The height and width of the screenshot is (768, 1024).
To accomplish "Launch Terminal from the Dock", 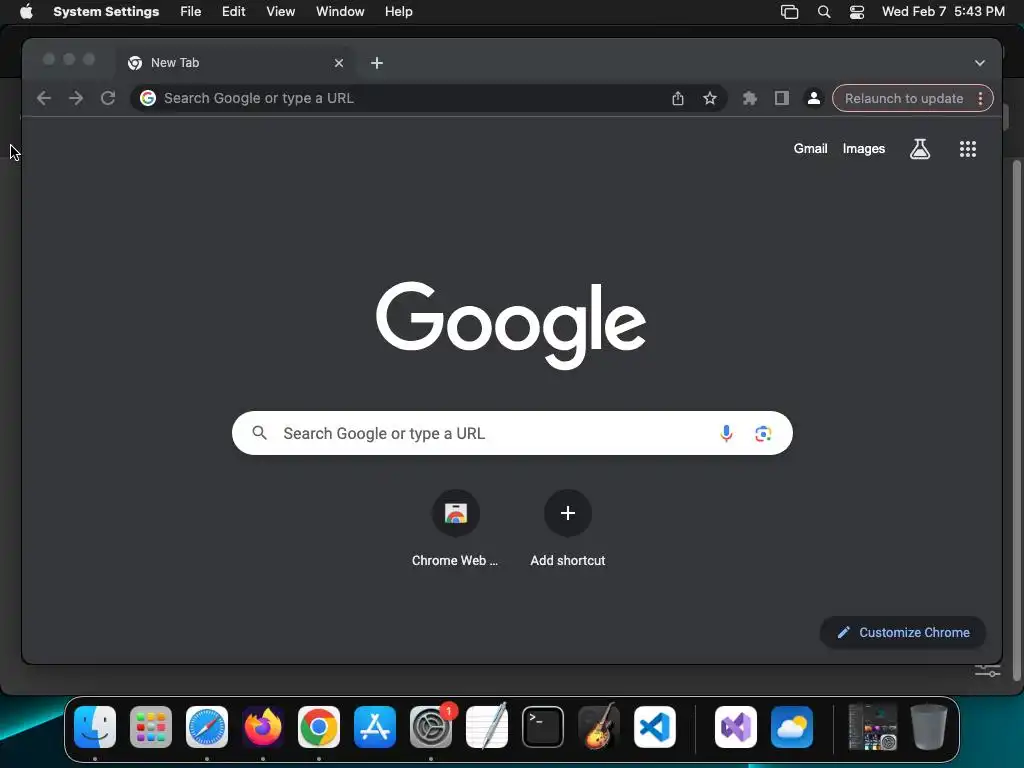I will click(x=543, y=727).
